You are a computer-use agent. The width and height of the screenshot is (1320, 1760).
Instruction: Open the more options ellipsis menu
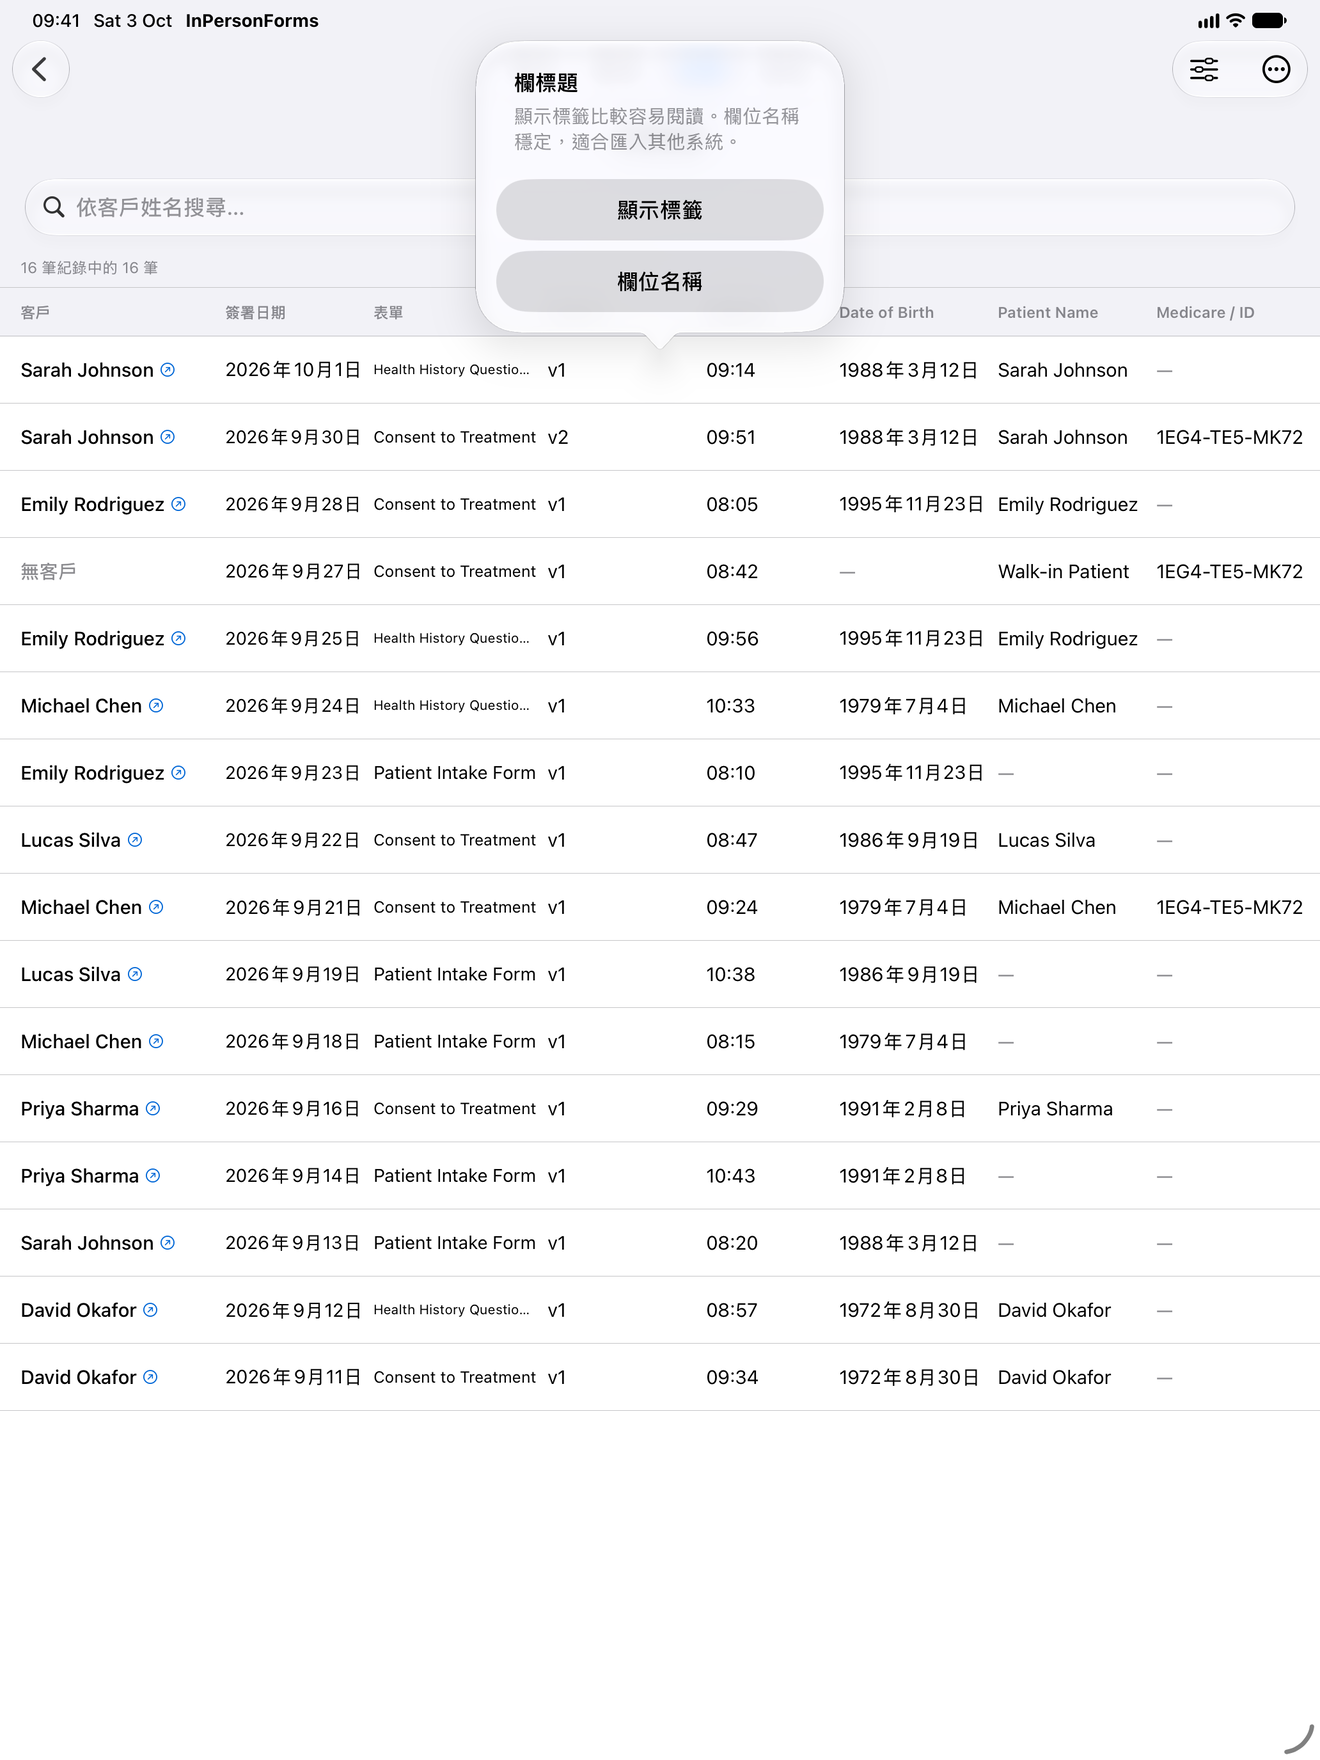point(1276,69)
